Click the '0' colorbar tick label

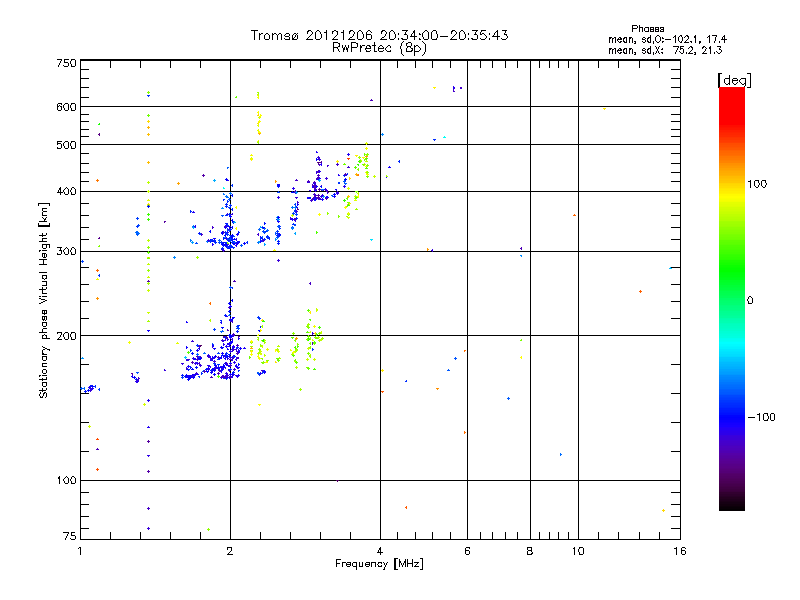point(749,301)
